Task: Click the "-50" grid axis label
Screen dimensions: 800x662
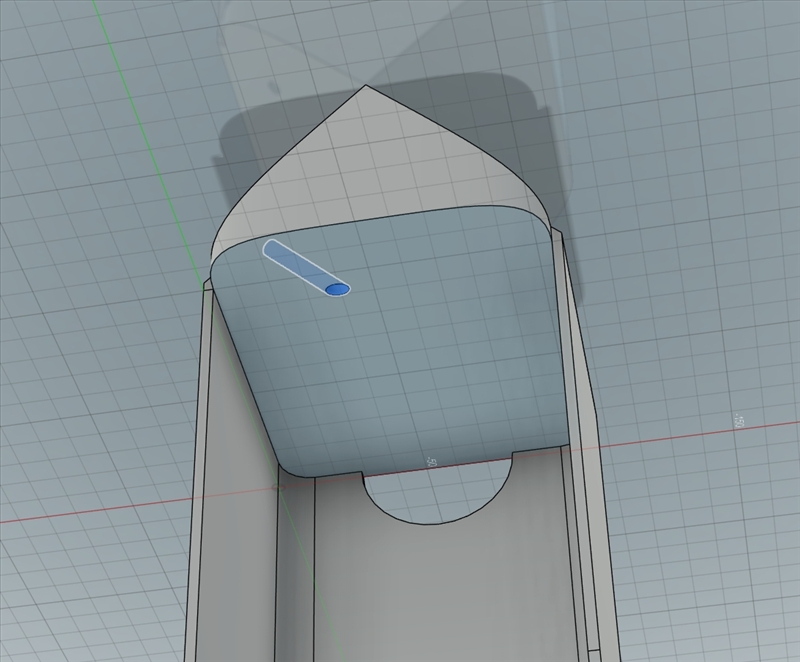Action: 431,463
